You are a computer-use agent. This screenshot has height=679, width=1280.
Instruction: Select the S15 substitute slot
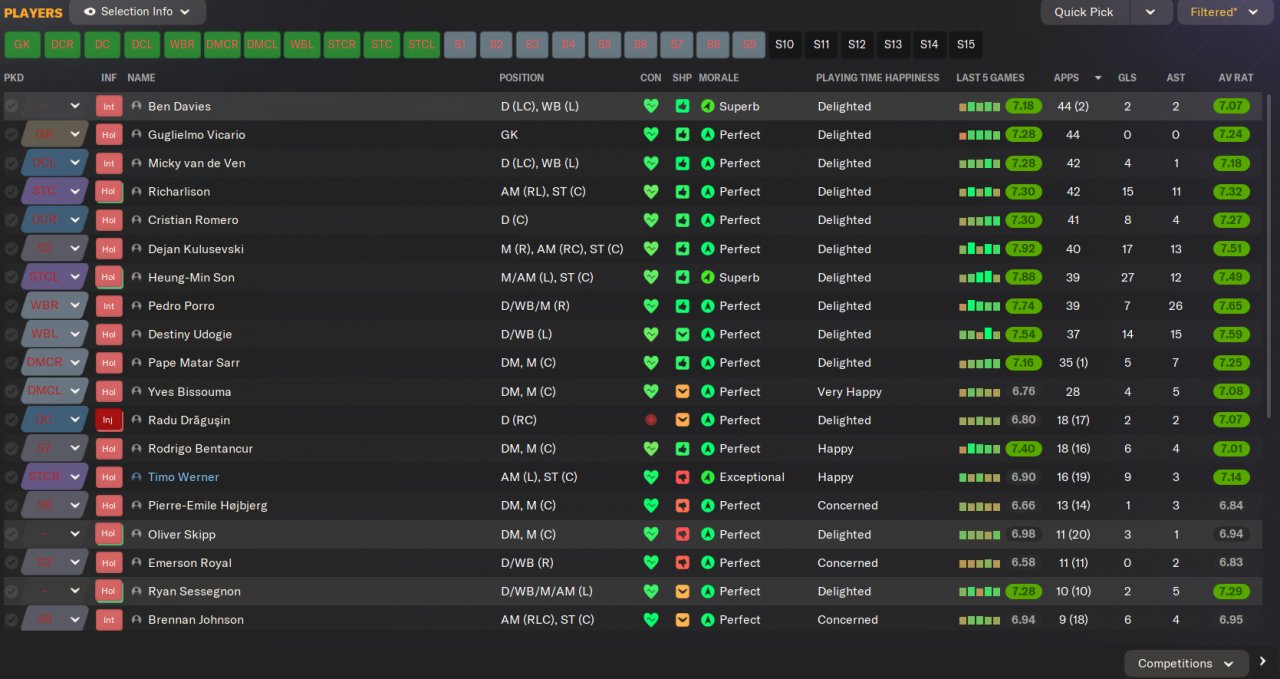click(x=966, y=45)
